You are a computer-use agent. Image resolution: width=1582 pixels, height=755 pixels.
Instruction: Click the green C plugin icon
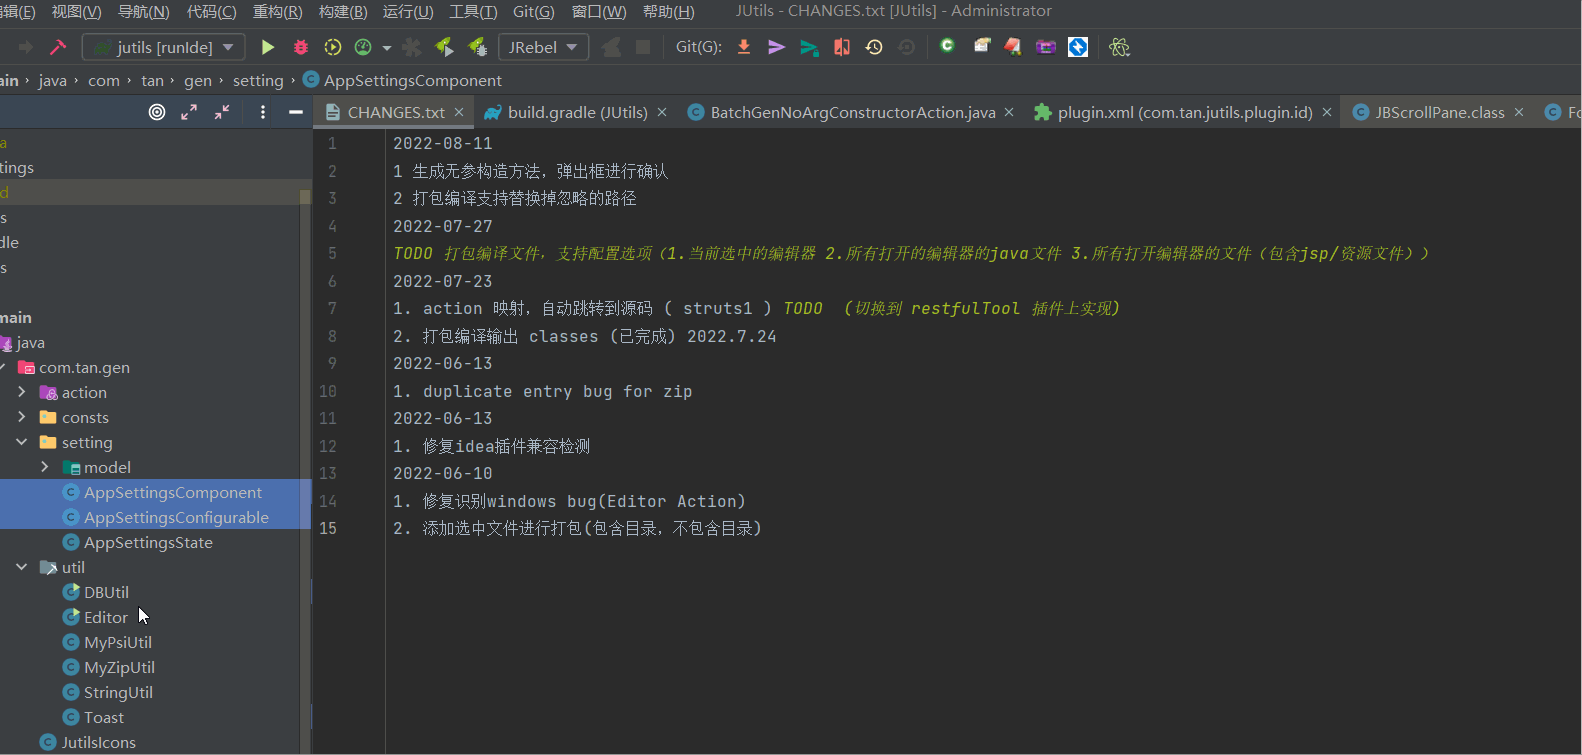pyautogui.click(x=947, y=46)
